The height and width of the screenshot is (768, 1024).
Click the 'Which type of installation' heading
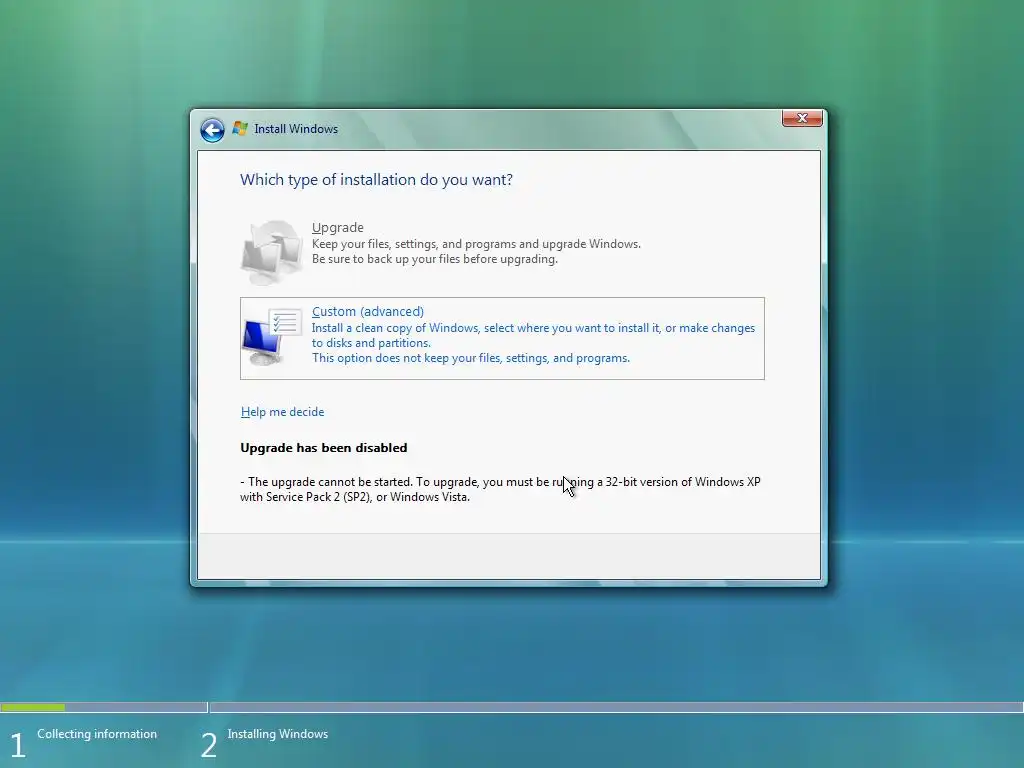click(x=376, y=180)
